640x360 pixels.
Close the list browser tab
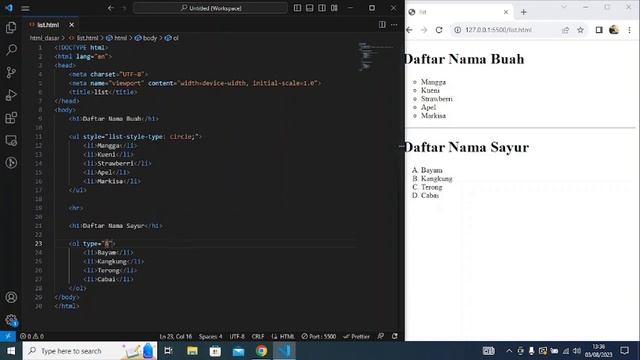(506, 12)
